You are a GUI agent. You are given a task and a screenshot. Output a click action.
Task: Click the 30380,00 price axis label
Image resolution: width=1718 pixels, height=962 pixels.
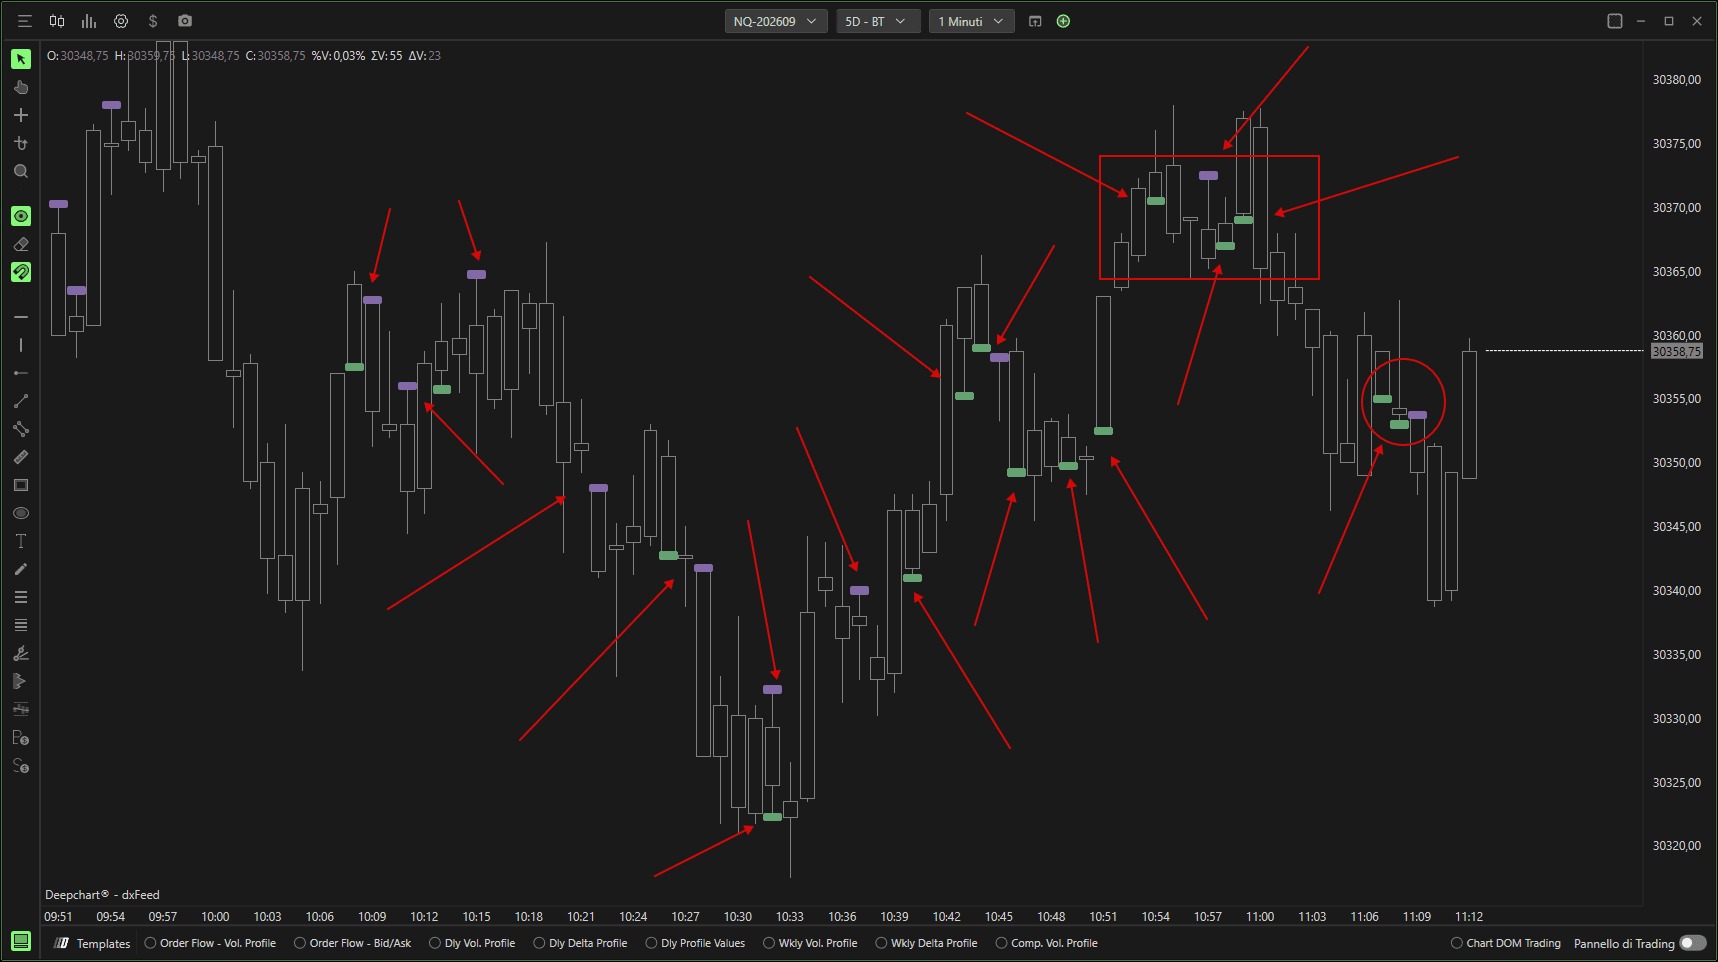pyautogui.click(x=1676, y=80)
